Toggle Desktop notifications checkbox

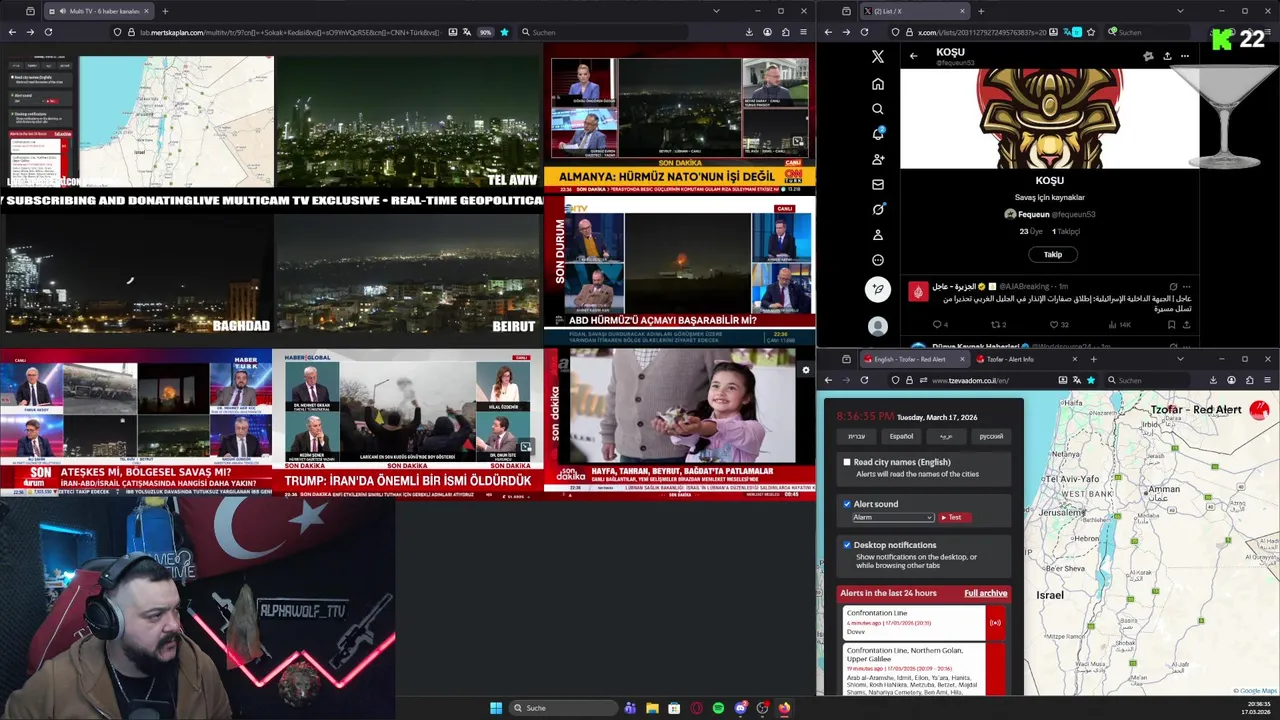847,545
